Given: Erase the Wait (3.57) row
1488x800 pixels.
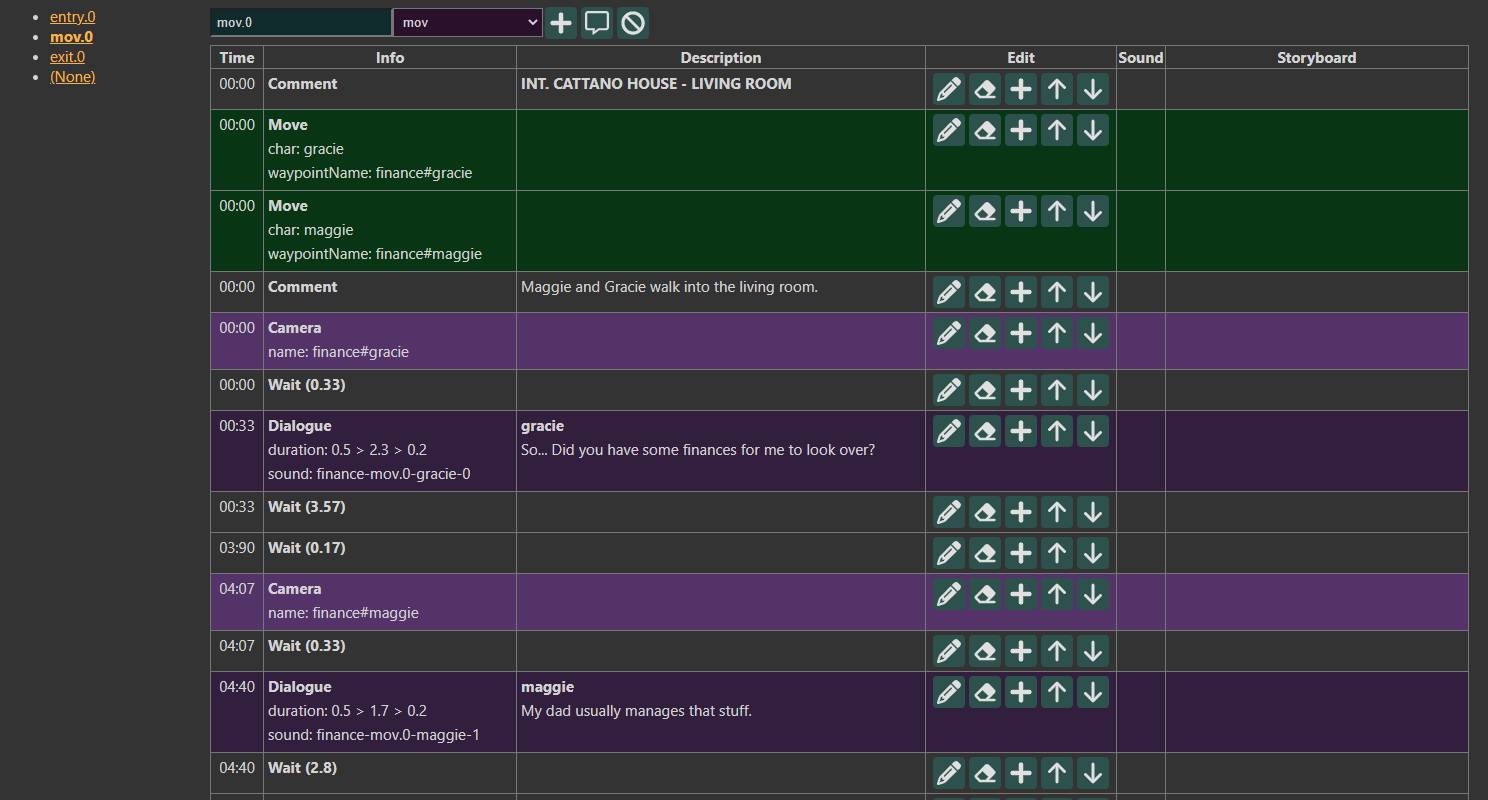Looking at the screenshot, I should (984, 512).
